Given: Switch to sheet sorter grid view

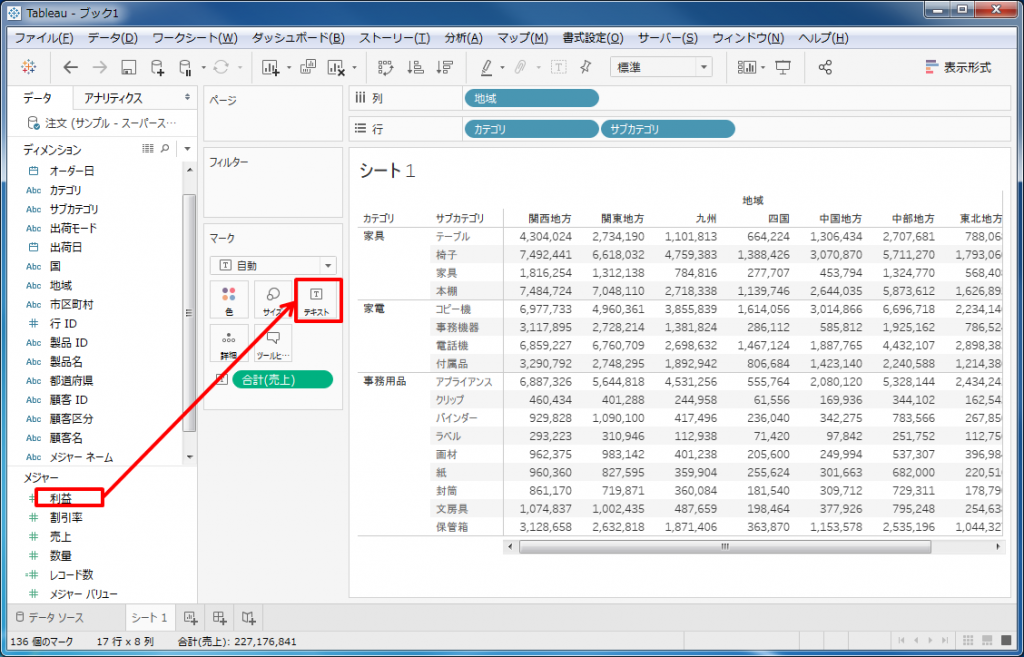Looking at the screenshot, I should pyautogui.click(x=966, y=641).
